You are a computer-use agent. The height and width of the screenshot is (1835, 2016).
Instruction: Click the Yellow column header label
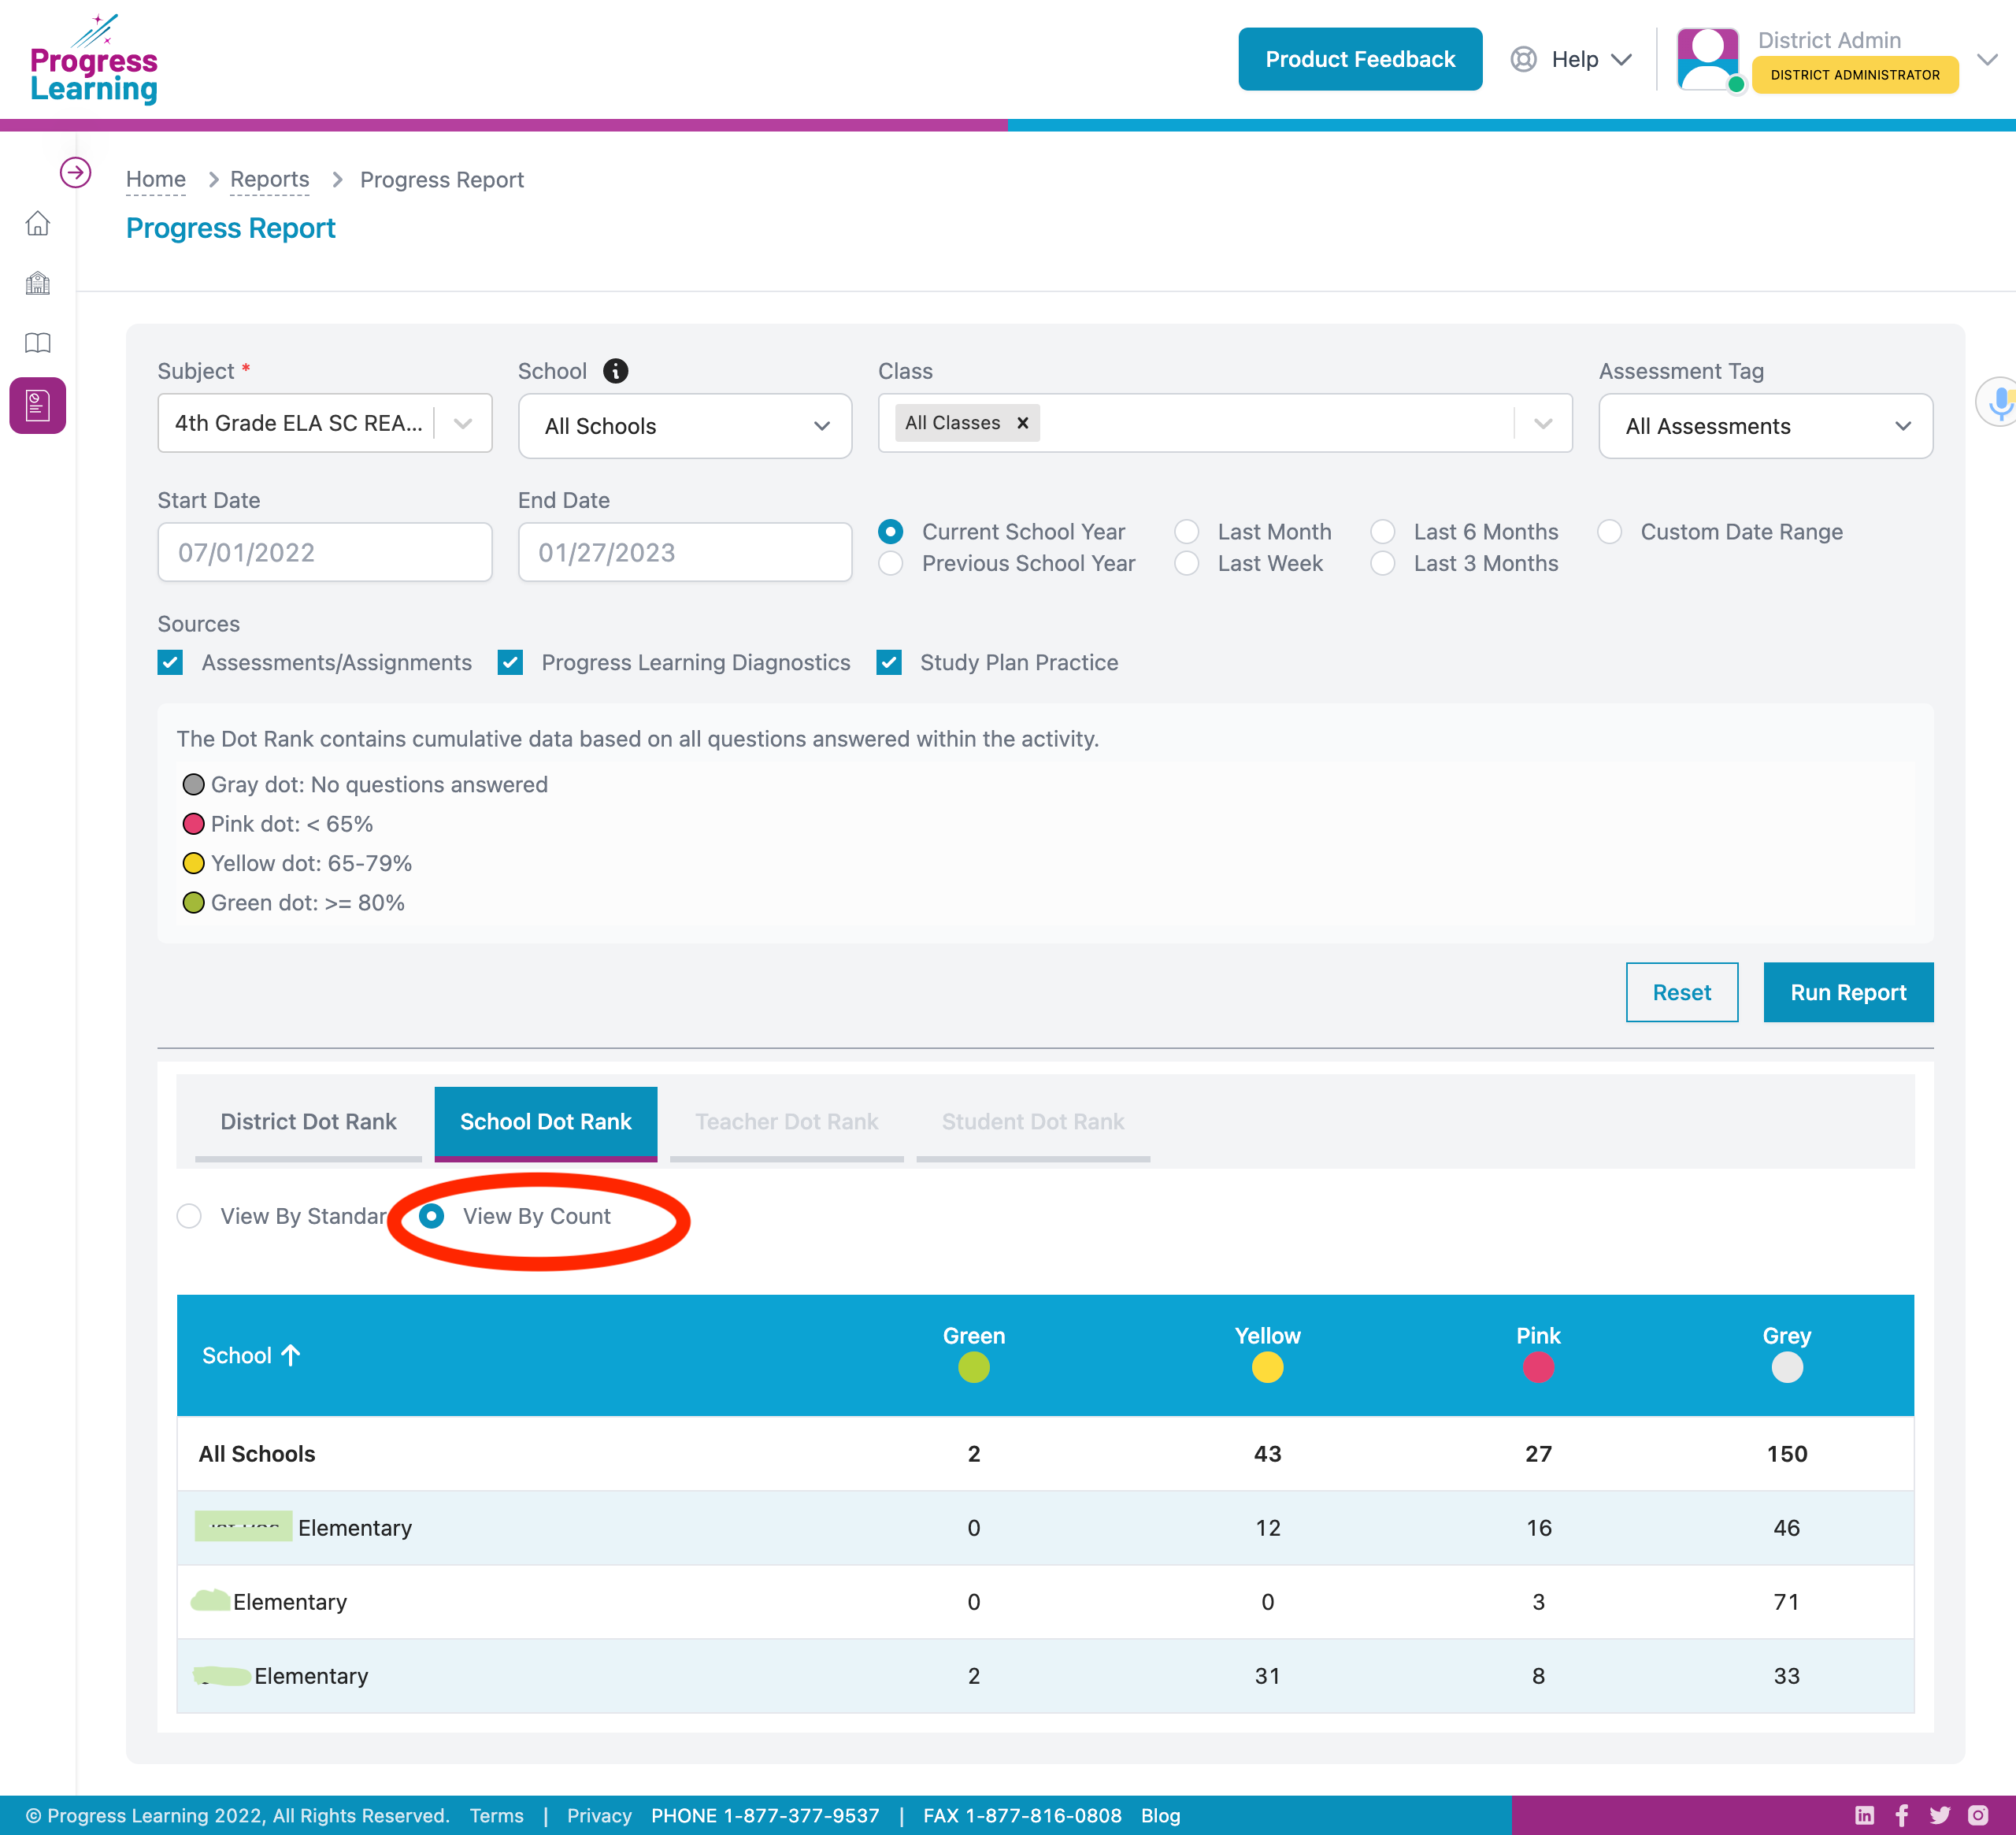(1267, 1336)
